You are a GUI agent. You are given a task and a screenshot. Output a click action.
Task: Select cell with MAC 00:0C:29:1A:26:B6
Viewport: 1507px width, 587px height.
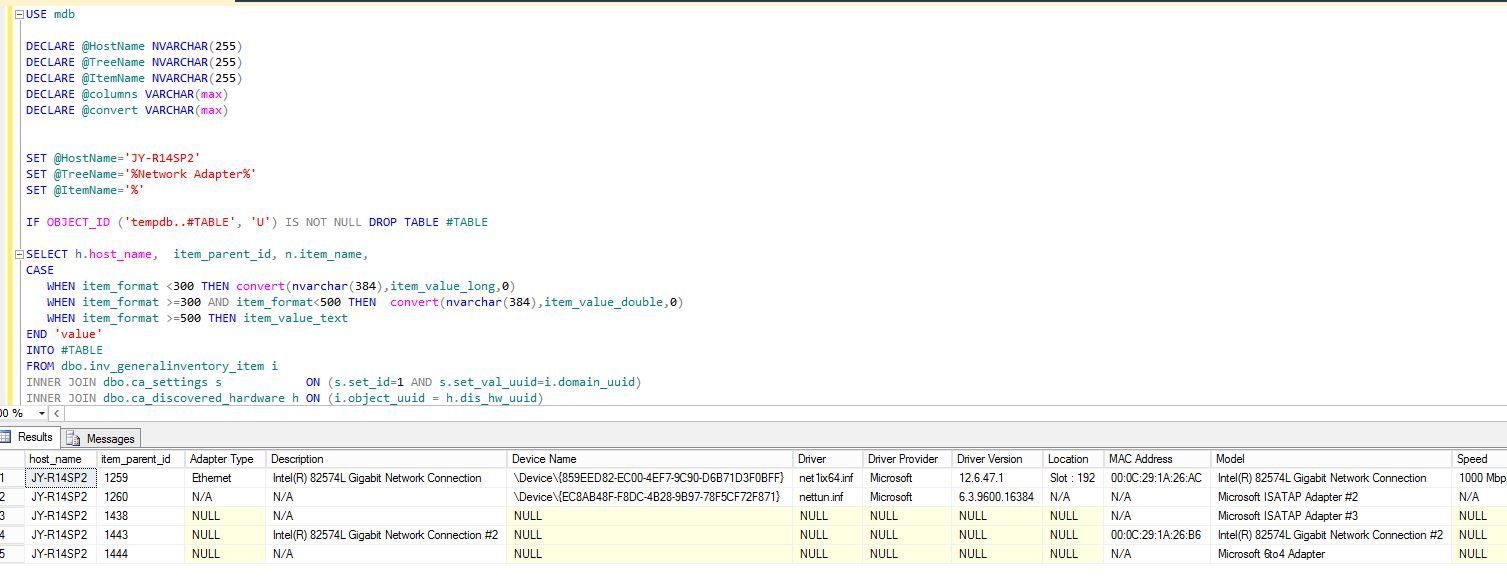(1156, 535)
